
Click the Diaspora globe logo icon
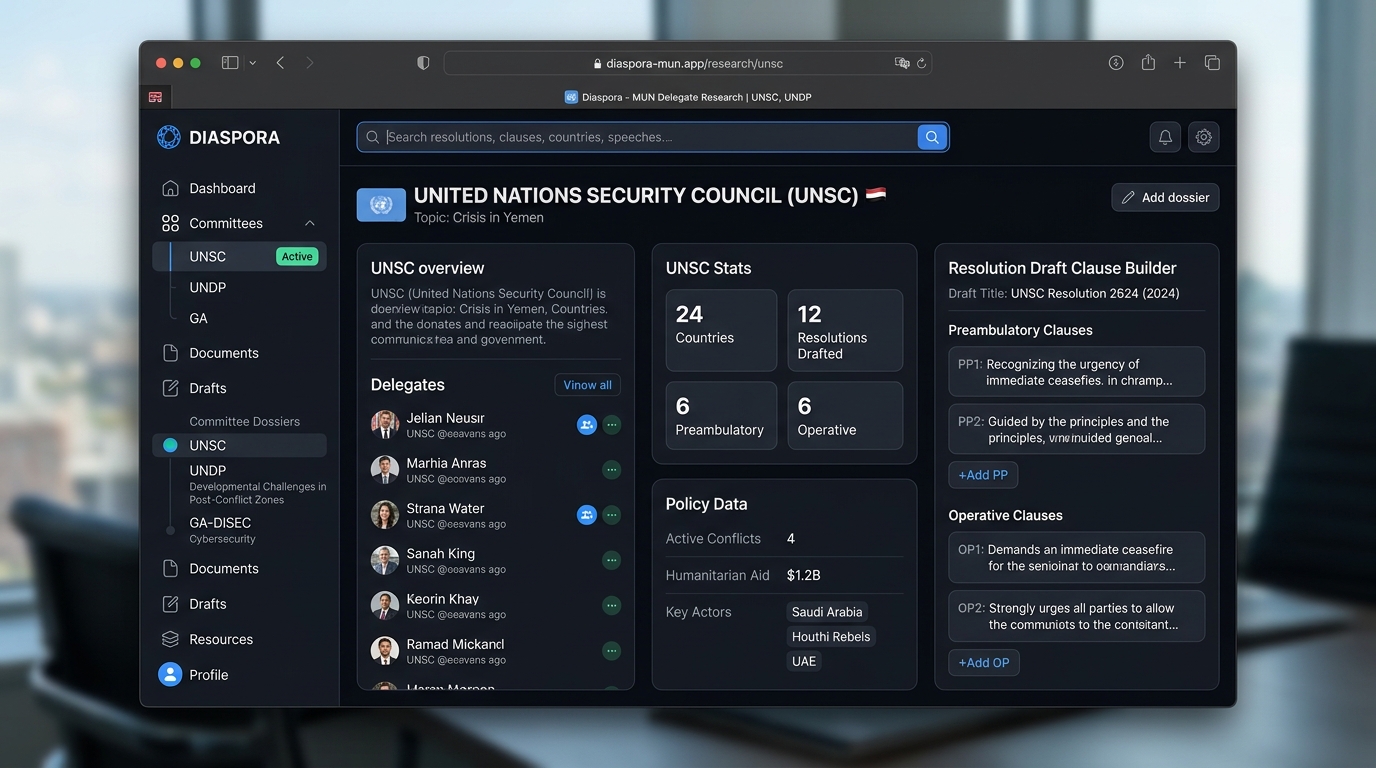pos(168,137)
